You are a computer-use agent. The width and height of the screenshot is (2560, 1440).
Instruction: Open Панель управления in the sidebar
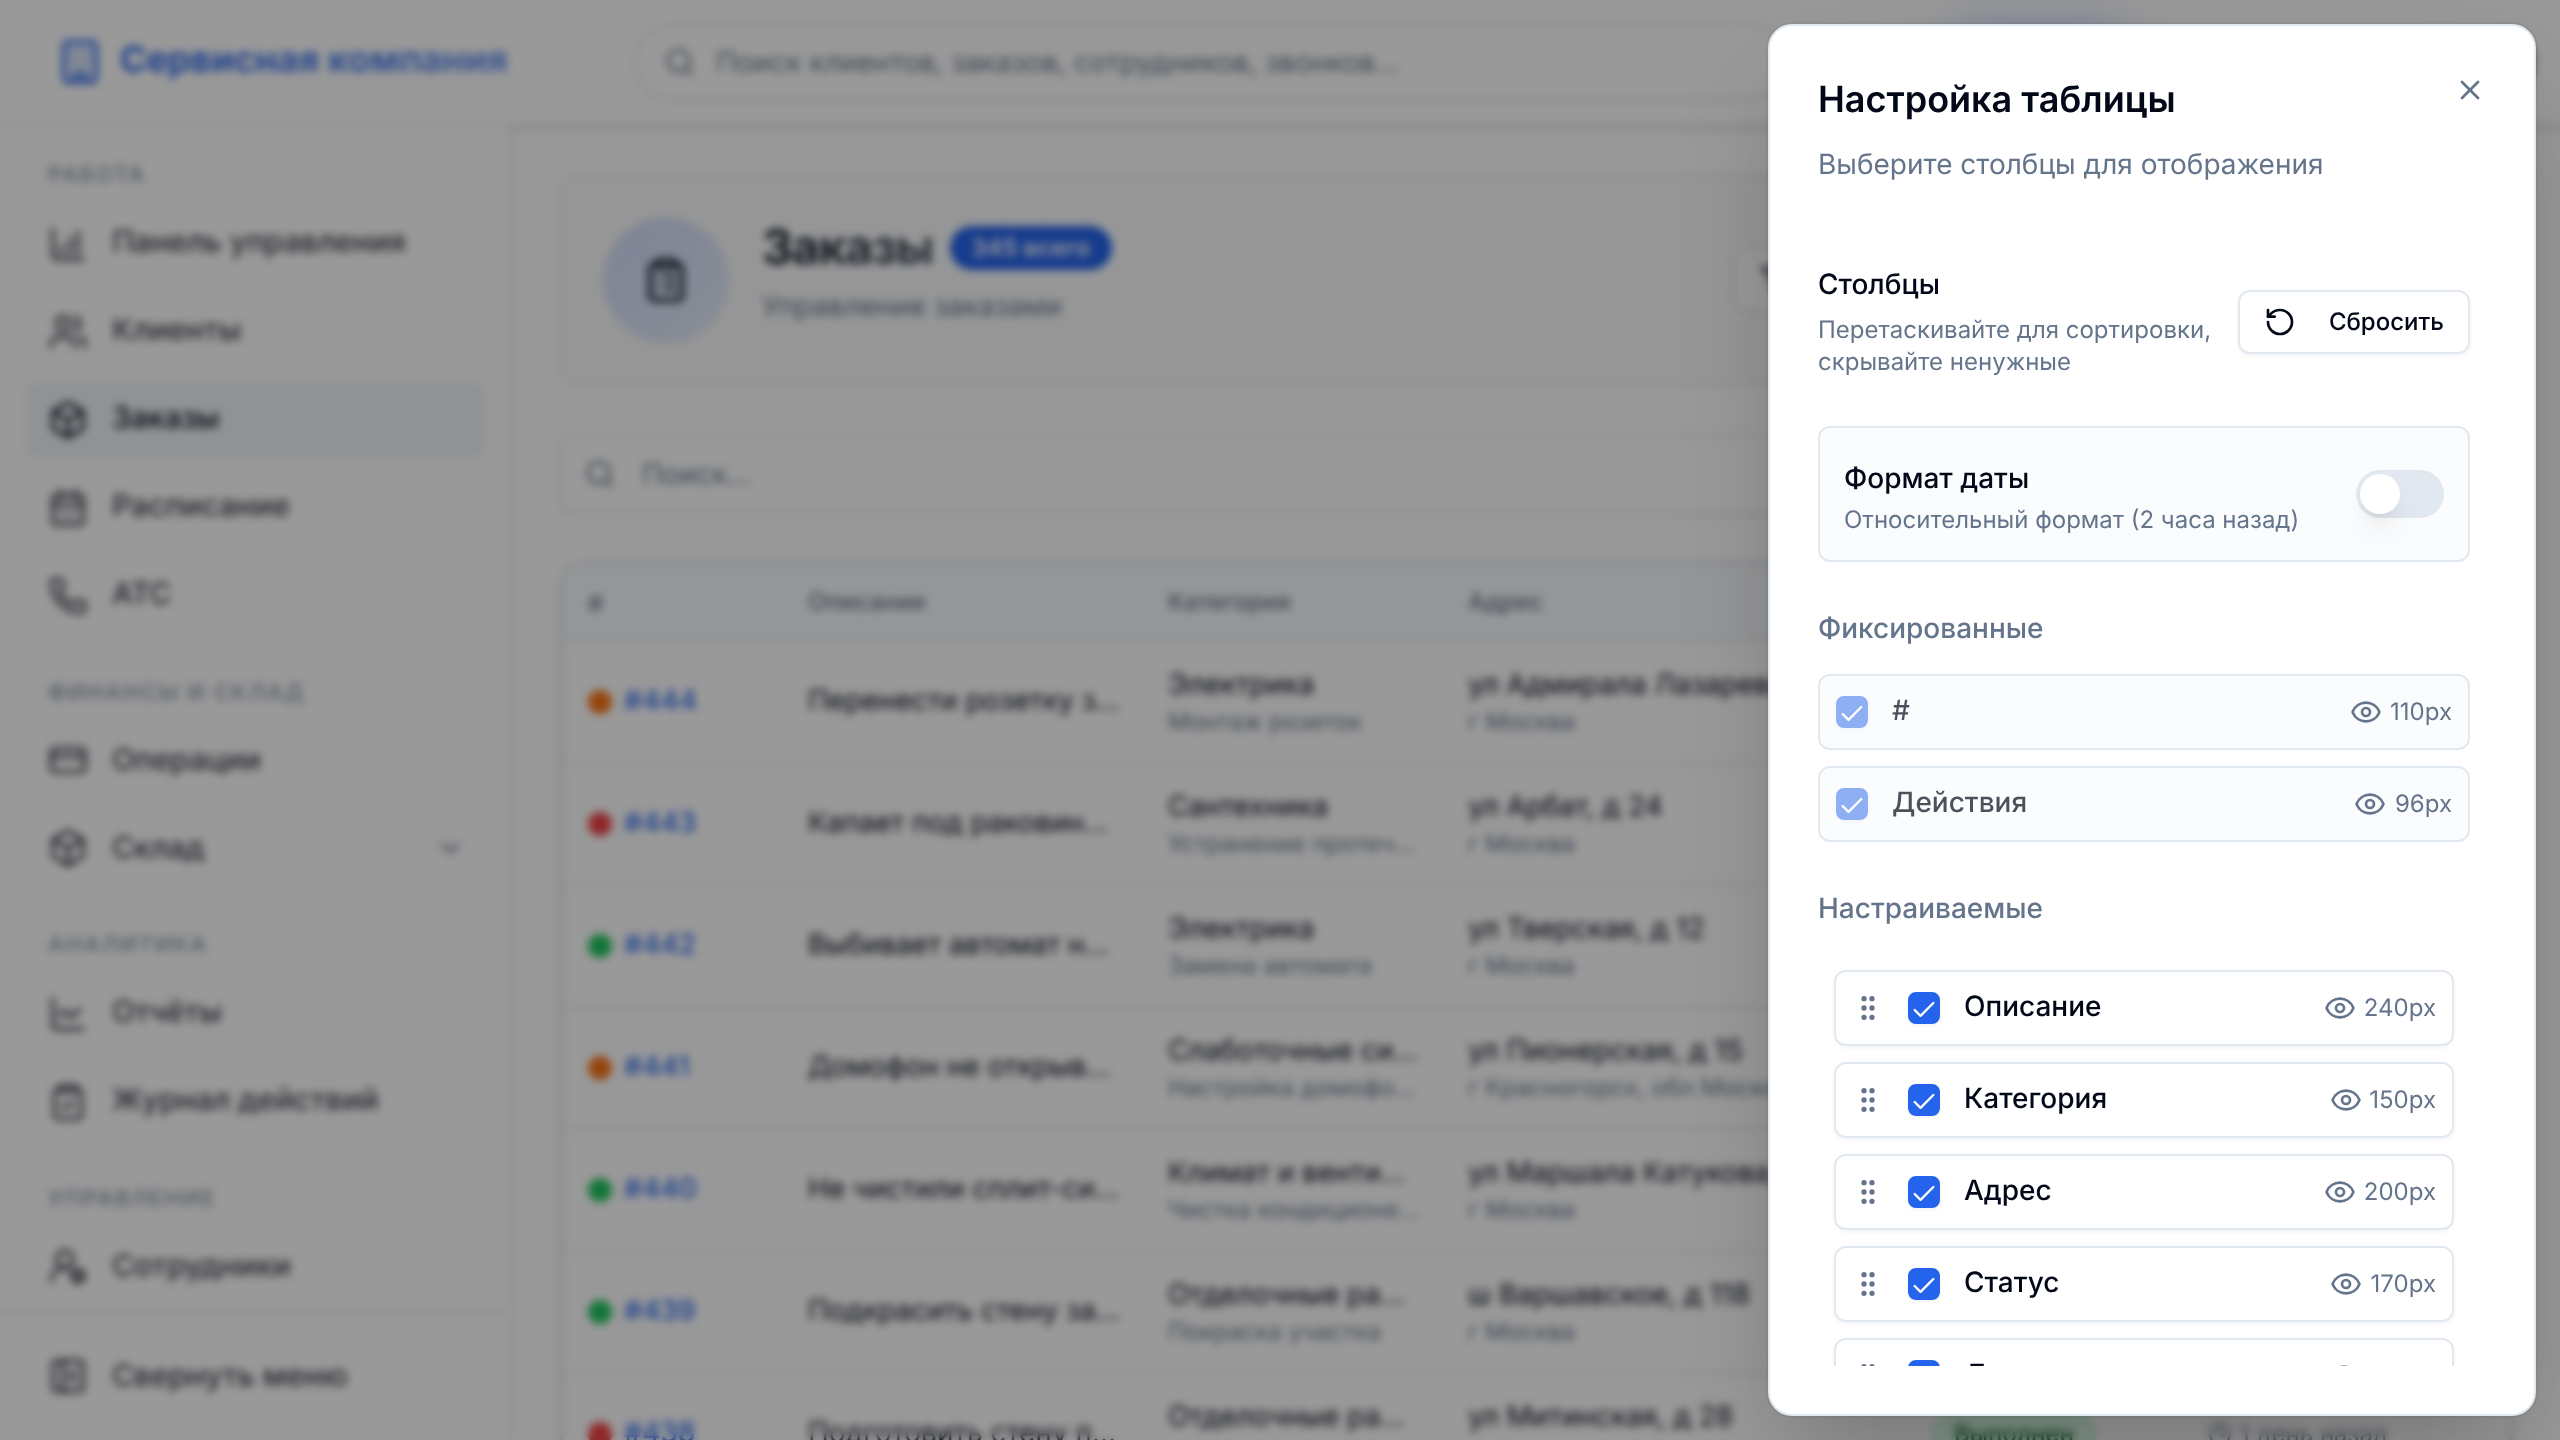256,243
